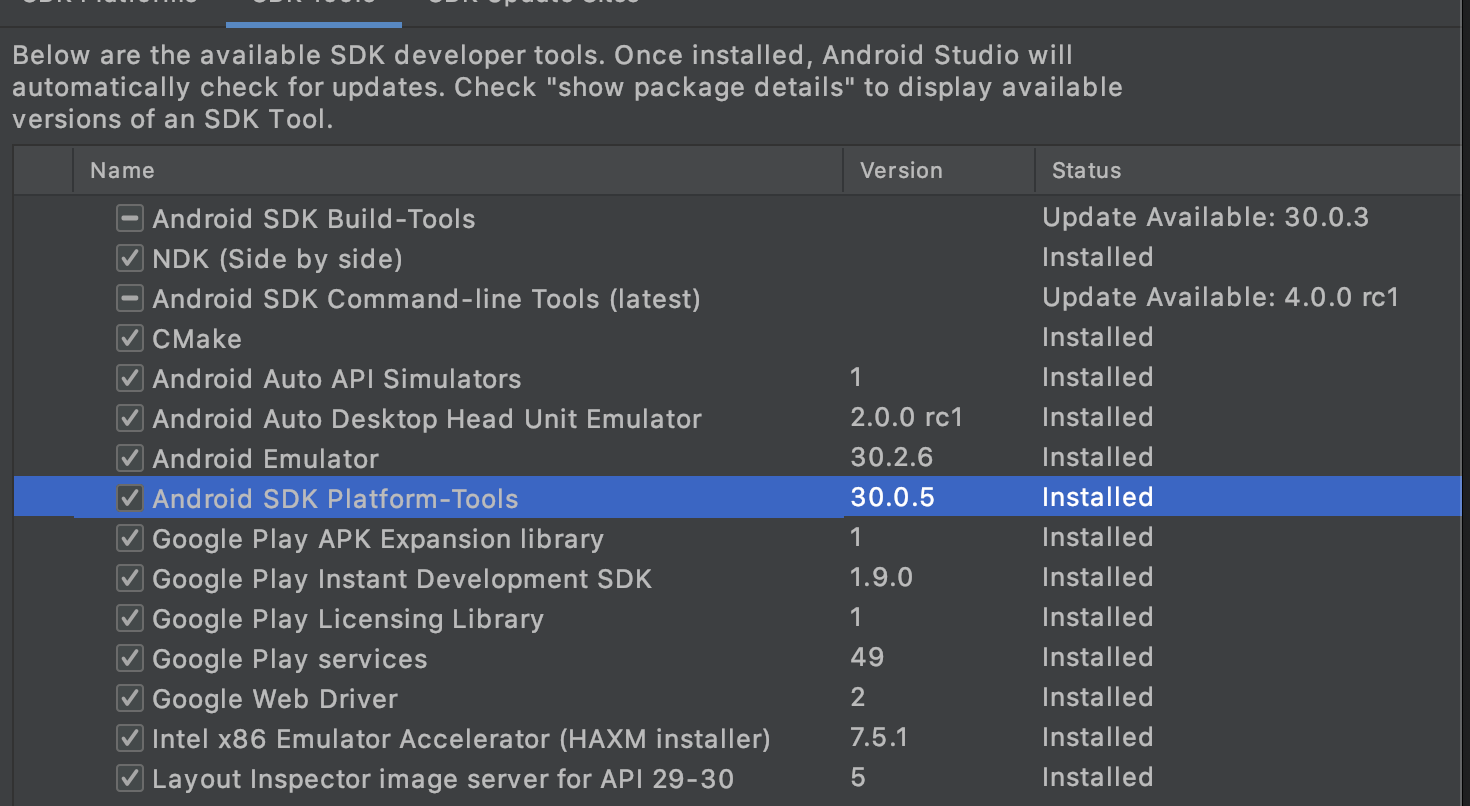Click Google Play services version '49'
The height and width of the screenshot is (806, 1470).
pyautogui.click(x=867, y=657)
